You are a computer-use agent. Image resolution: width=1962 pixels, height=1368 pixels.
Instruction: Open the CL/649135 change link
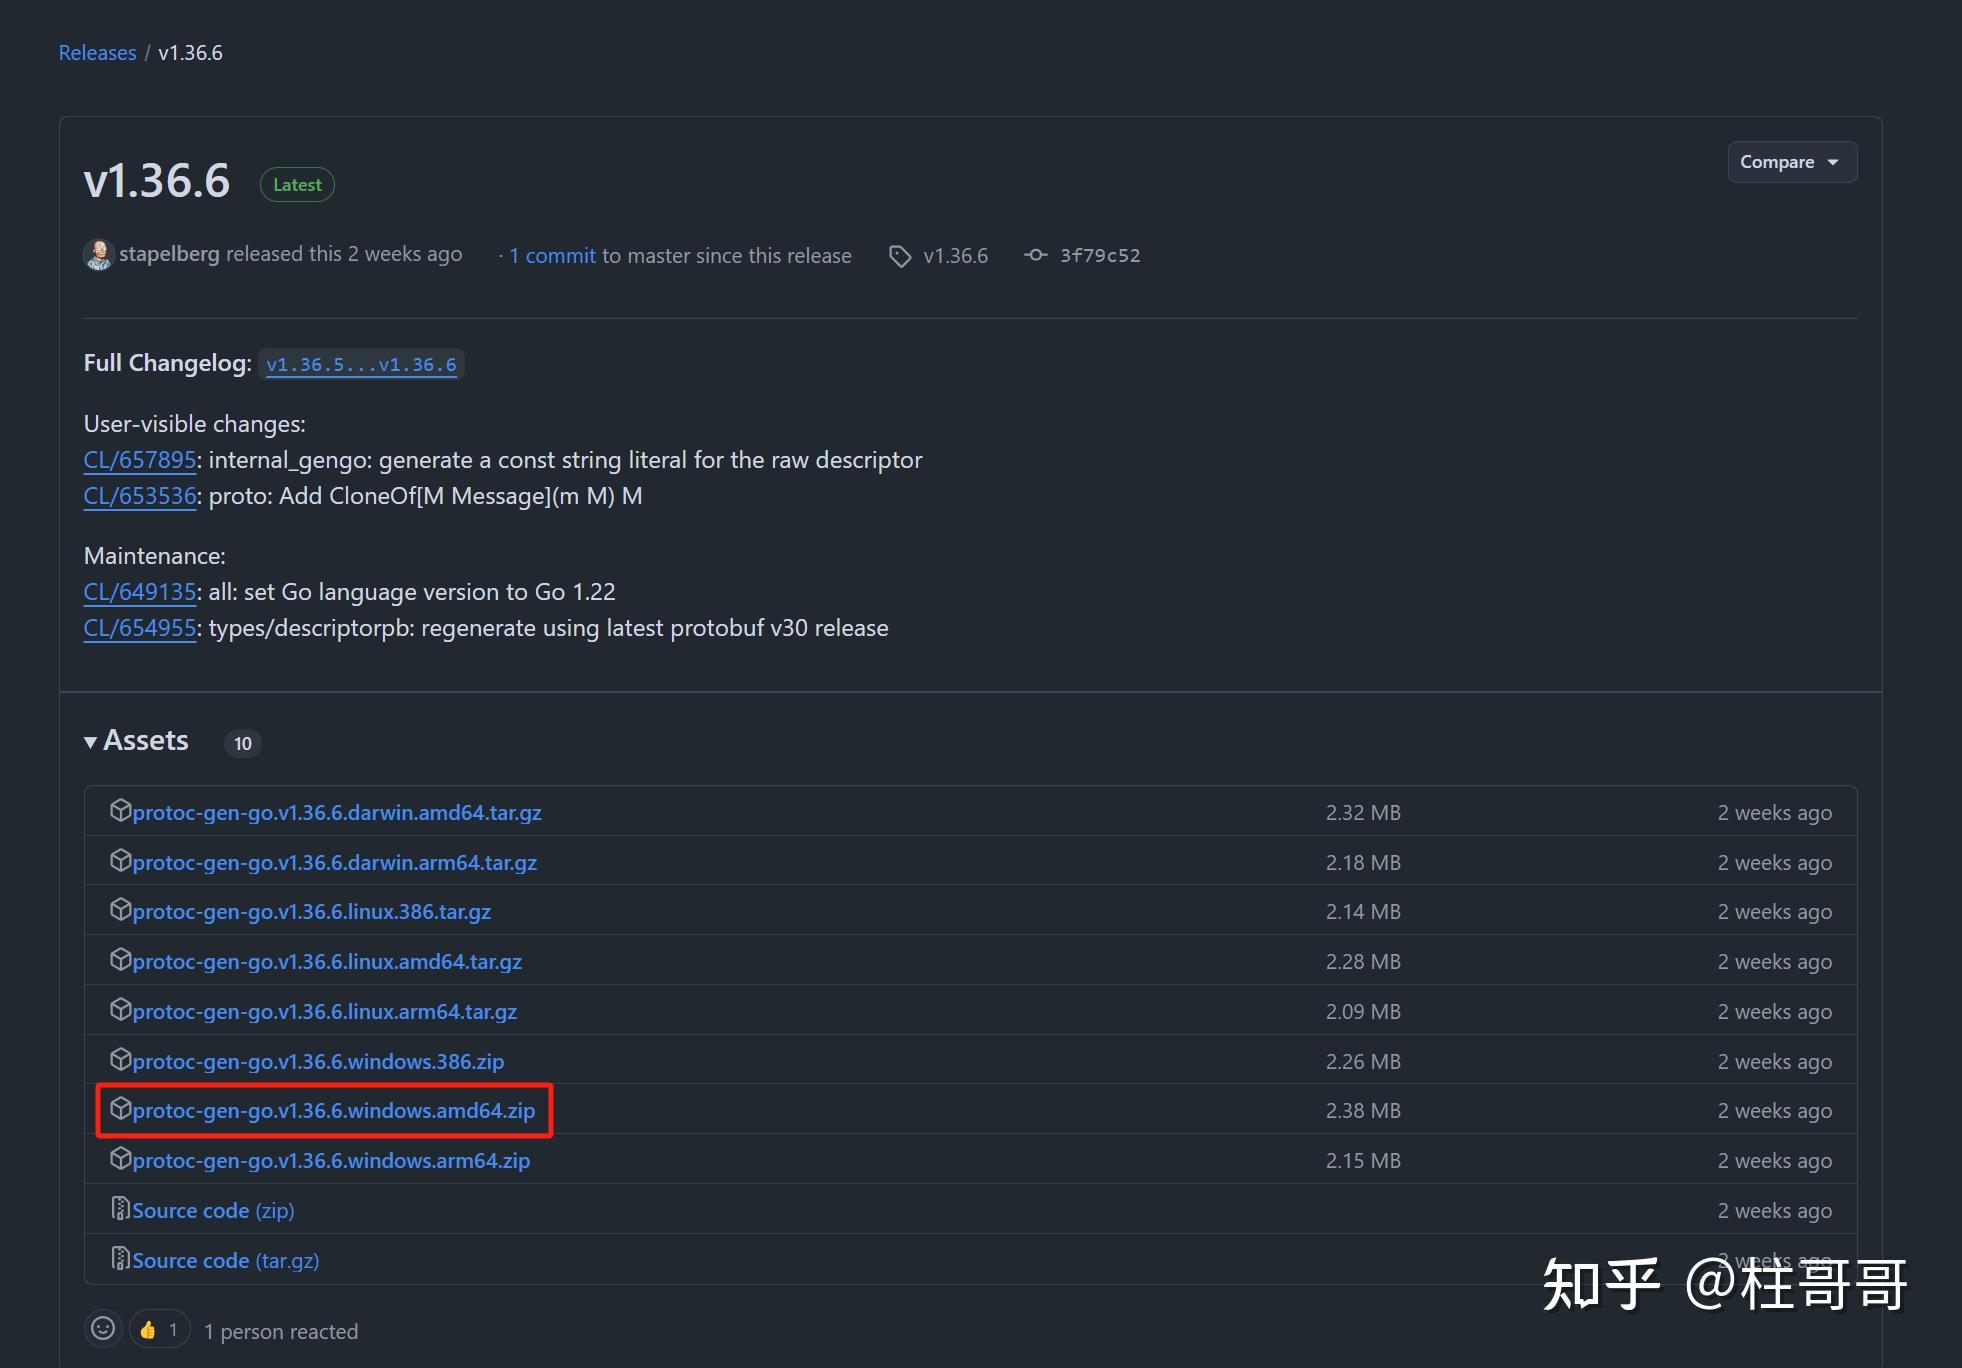pyautogui.click(x=140, y=592)
